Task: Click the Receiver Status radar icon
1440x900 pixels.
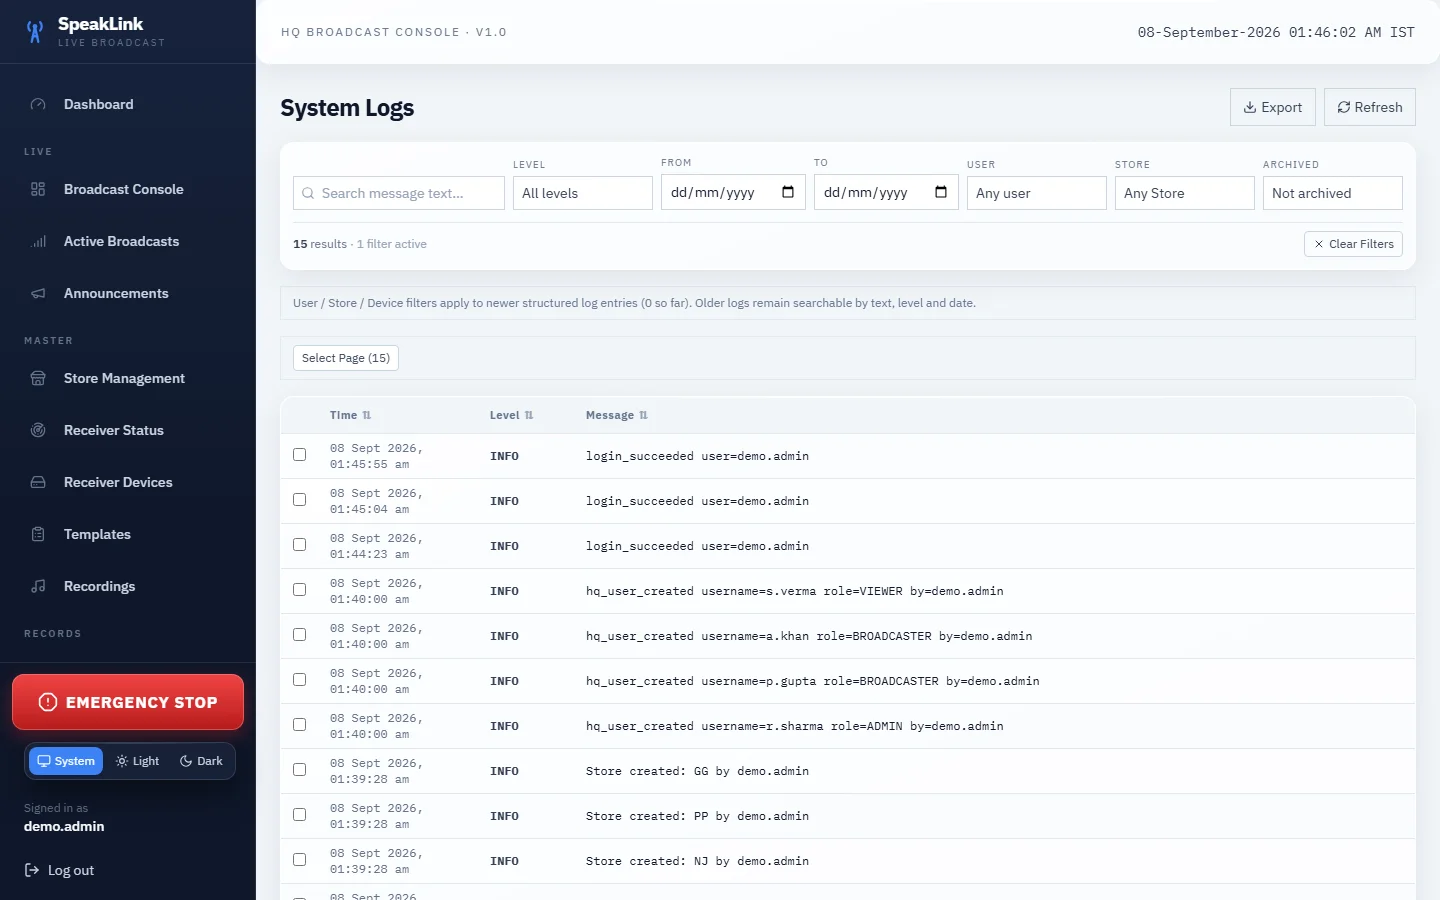Action: pos(38,430)
